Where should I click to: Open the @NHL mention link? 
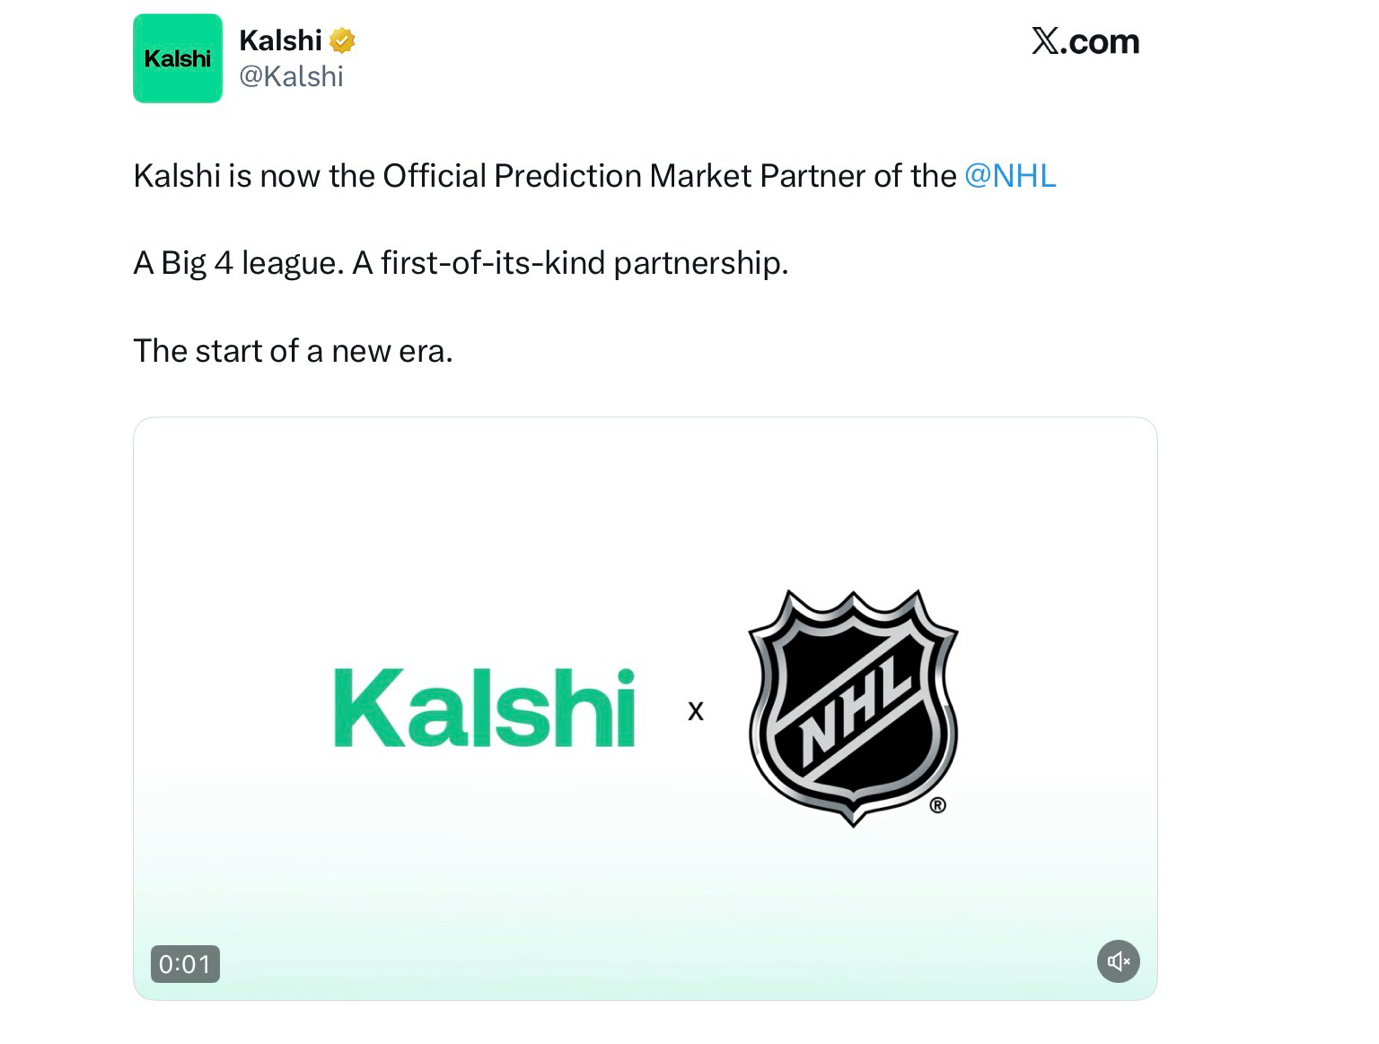click(x=1009, y=176)
